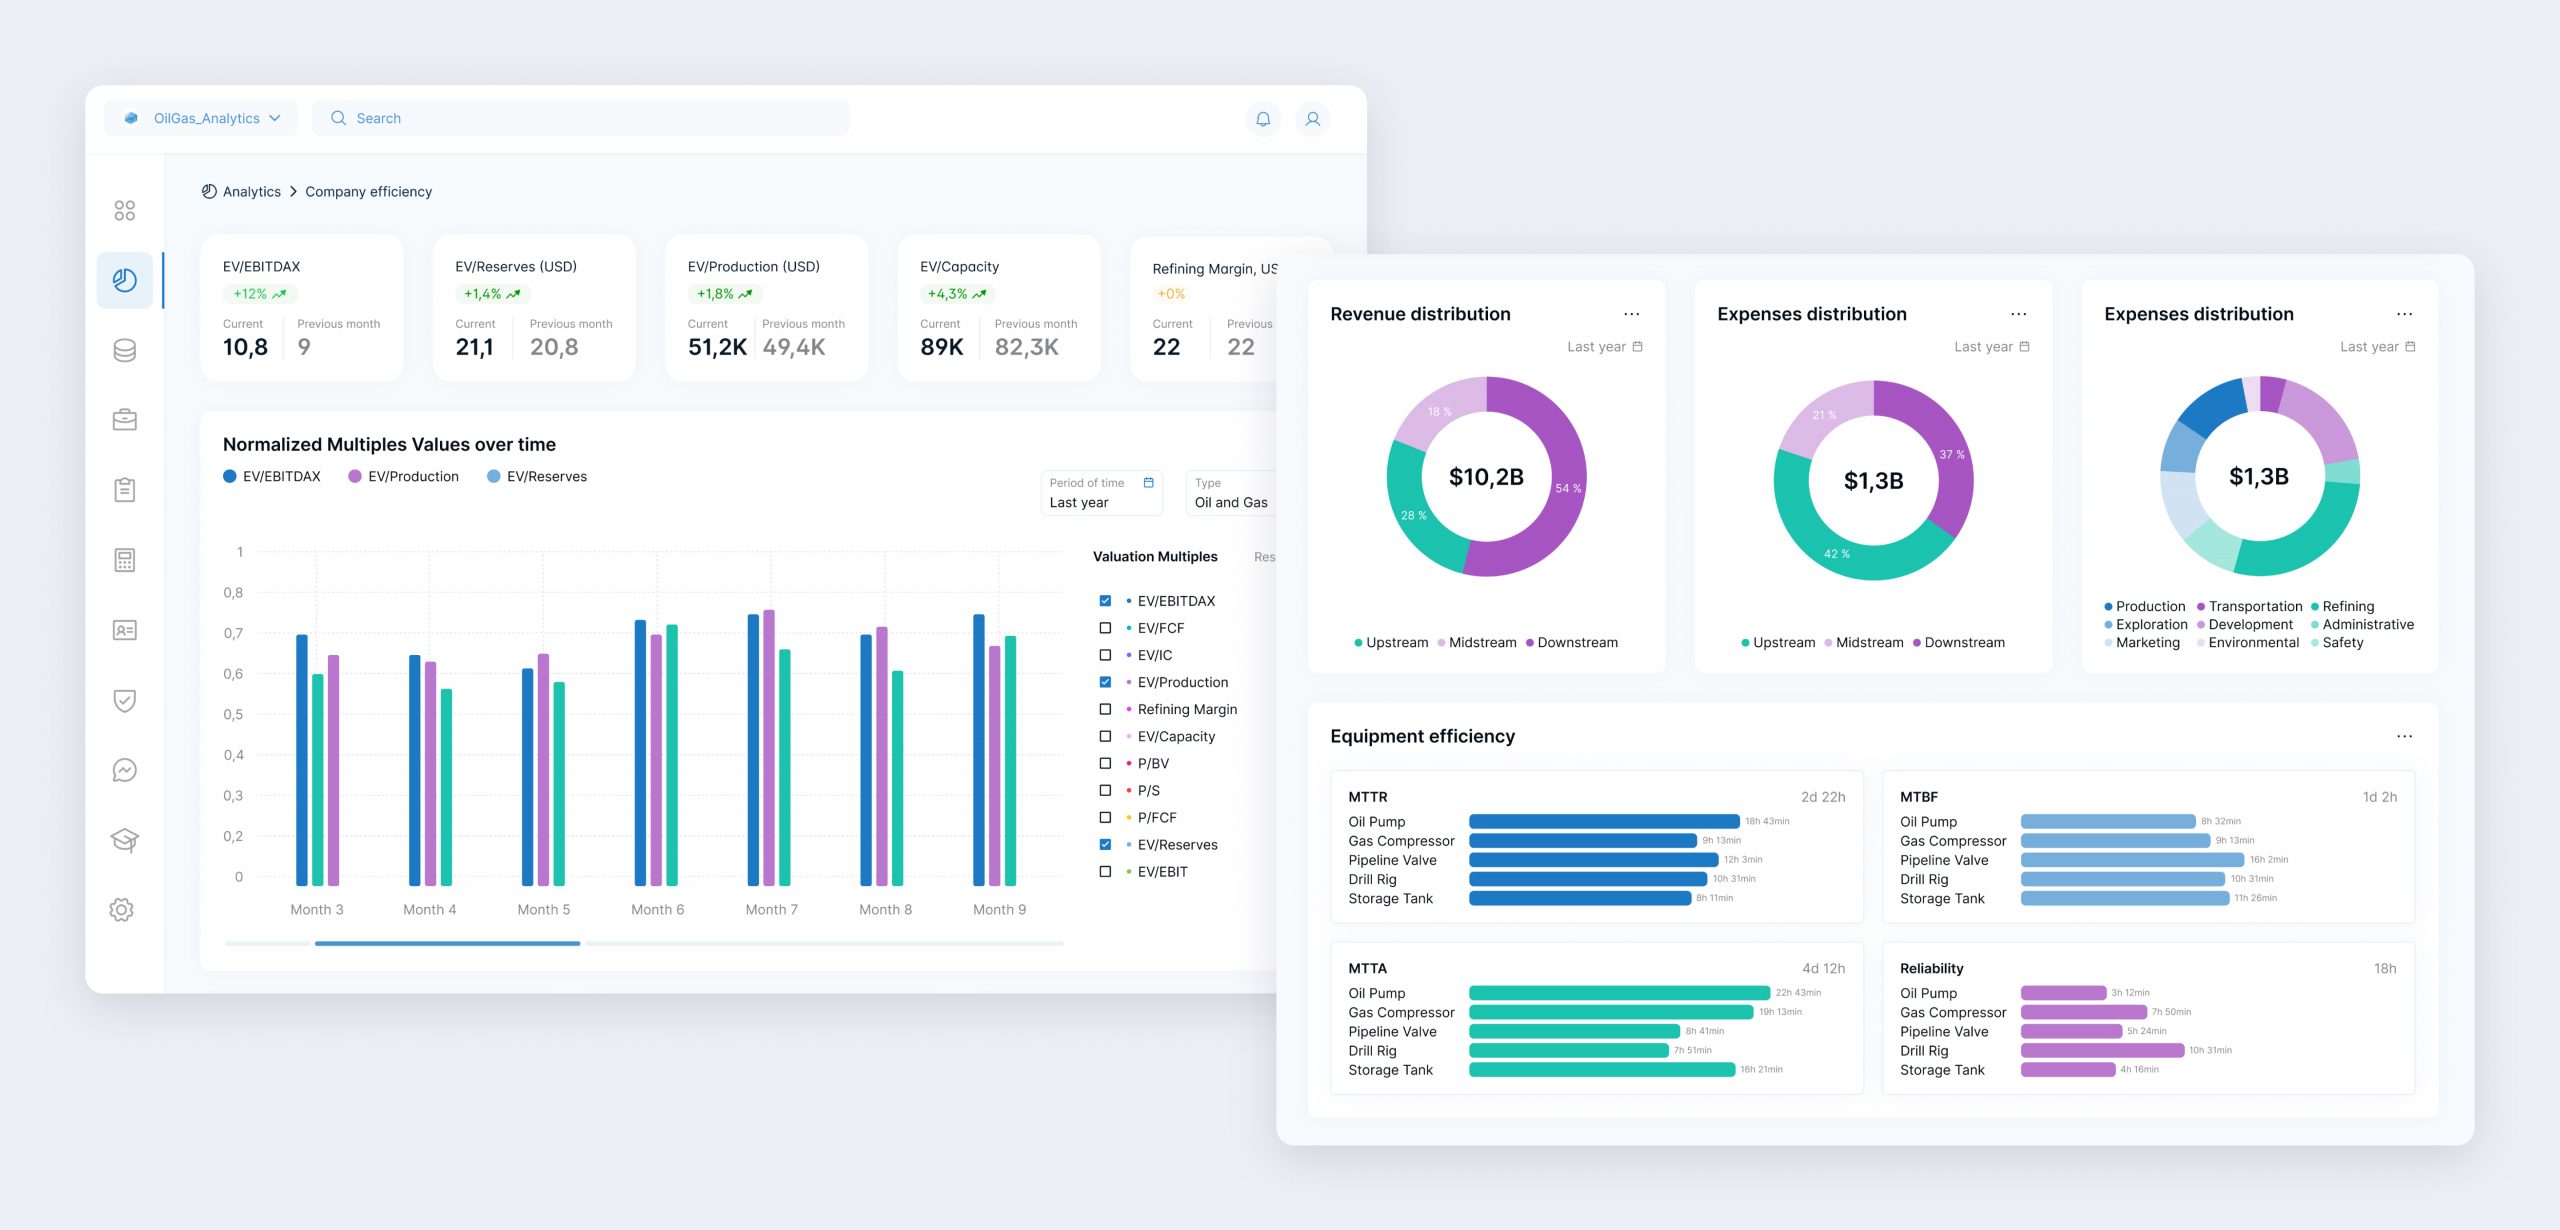This screenshot has height=1230, width=2560.
Task: Expand the Type Oil and Gas dropdown
Action: point(1232,493)
